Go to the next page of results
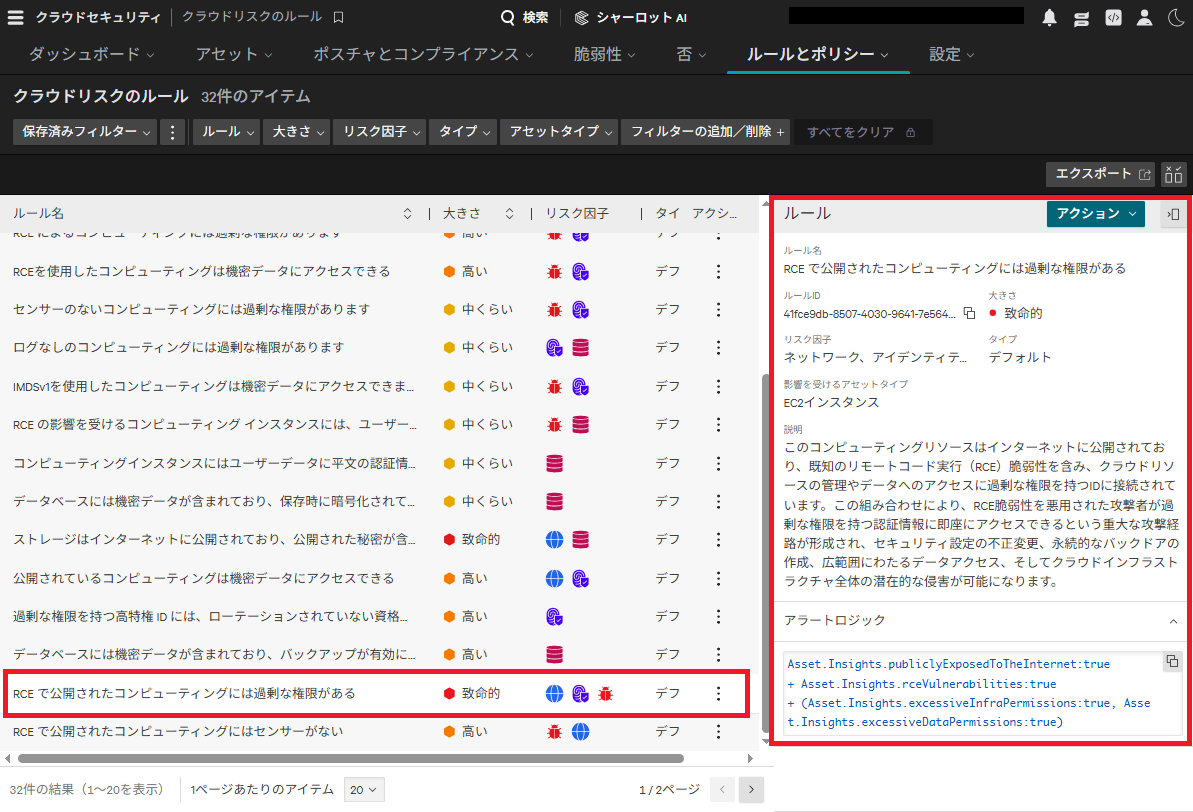The width and height of the screenshot is (1193, 812). [751, 789]
